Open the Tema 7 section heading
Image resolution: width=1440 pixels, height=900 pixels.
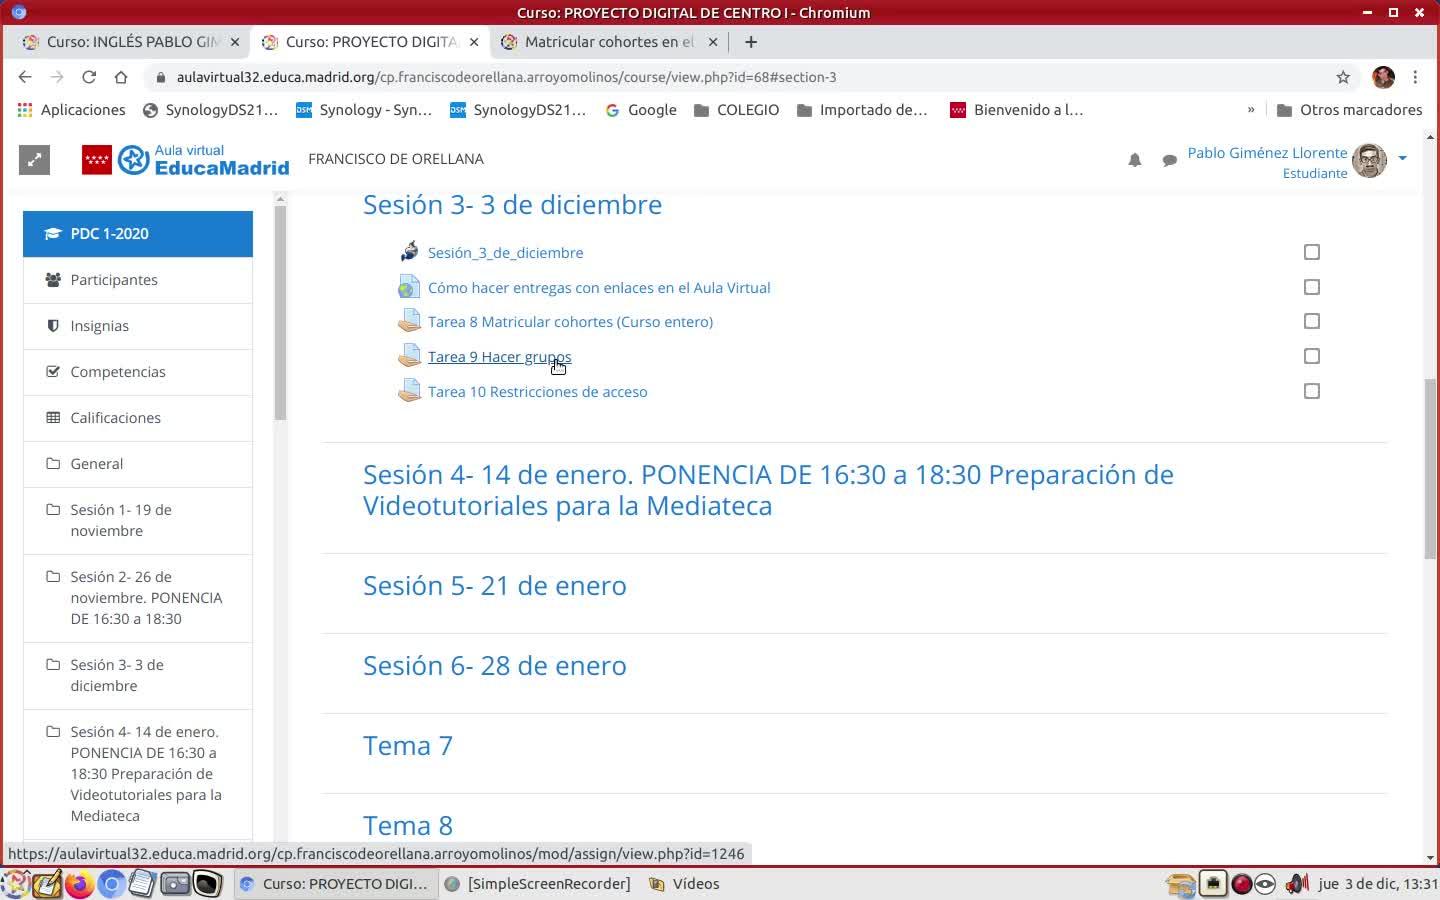(x=408, y=745)
